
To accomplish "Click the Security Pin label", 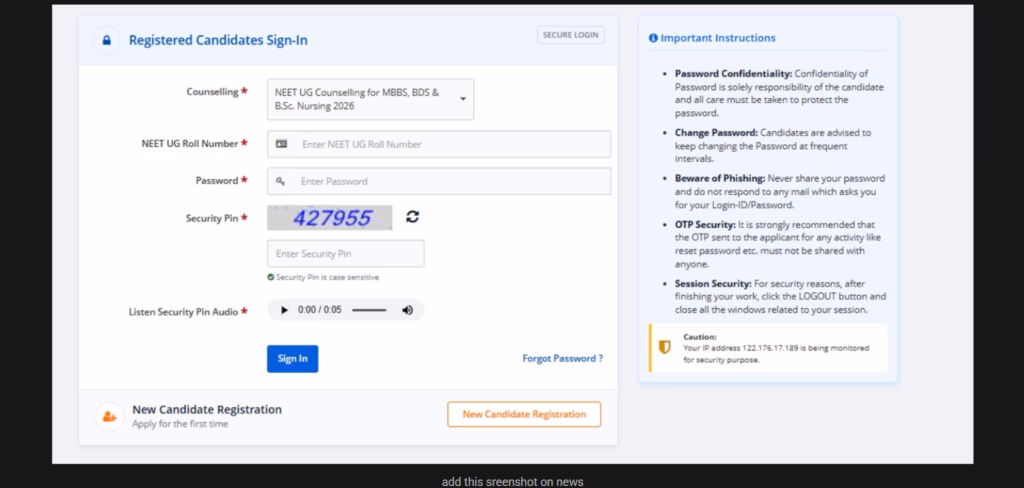I will [212, 218].
